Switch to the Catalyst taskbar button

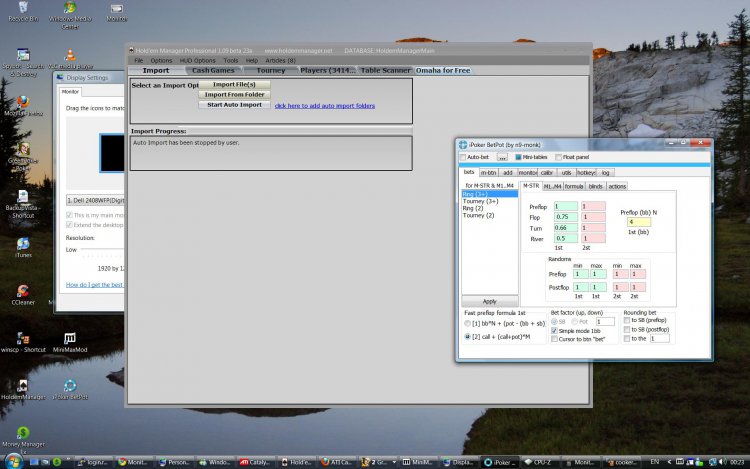[x=255, y=462]
